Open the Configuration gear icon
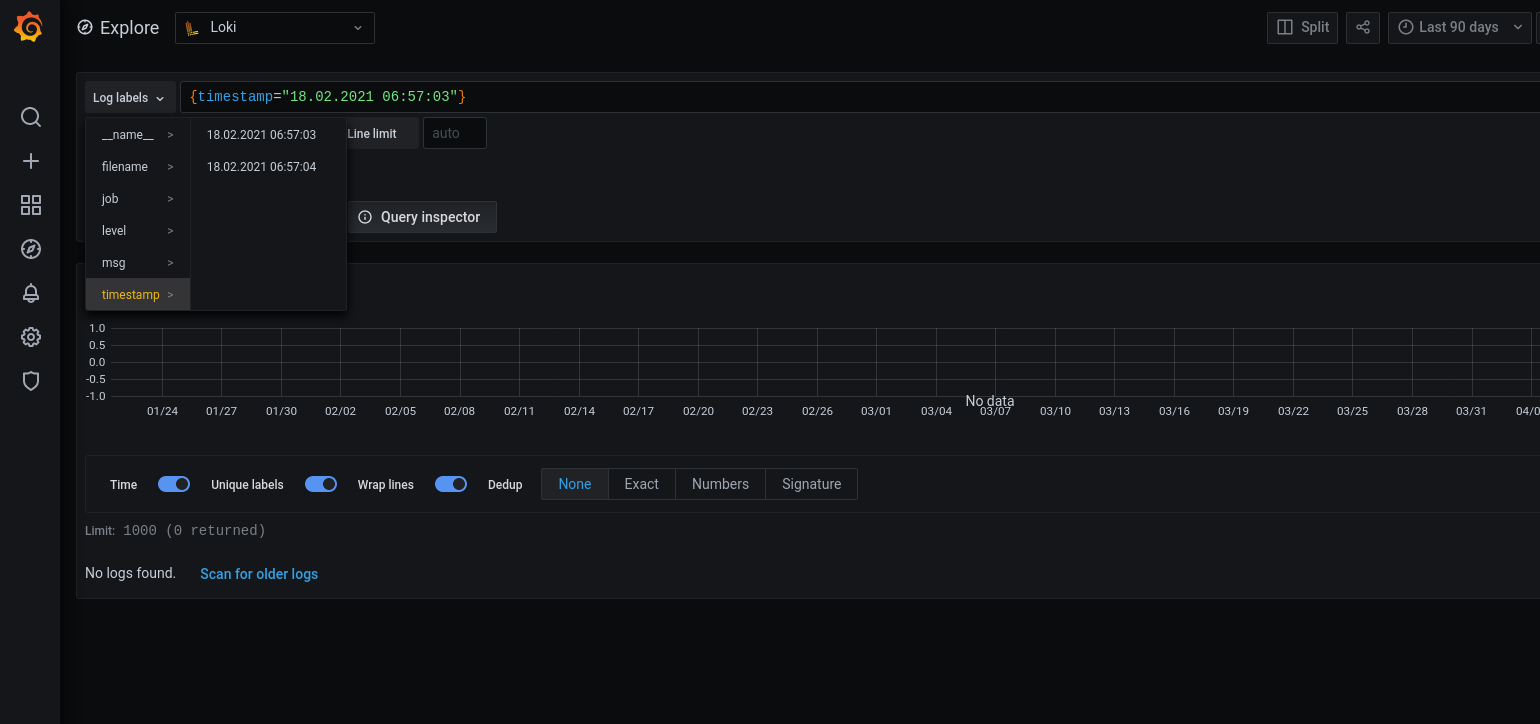 coord(30,337)
